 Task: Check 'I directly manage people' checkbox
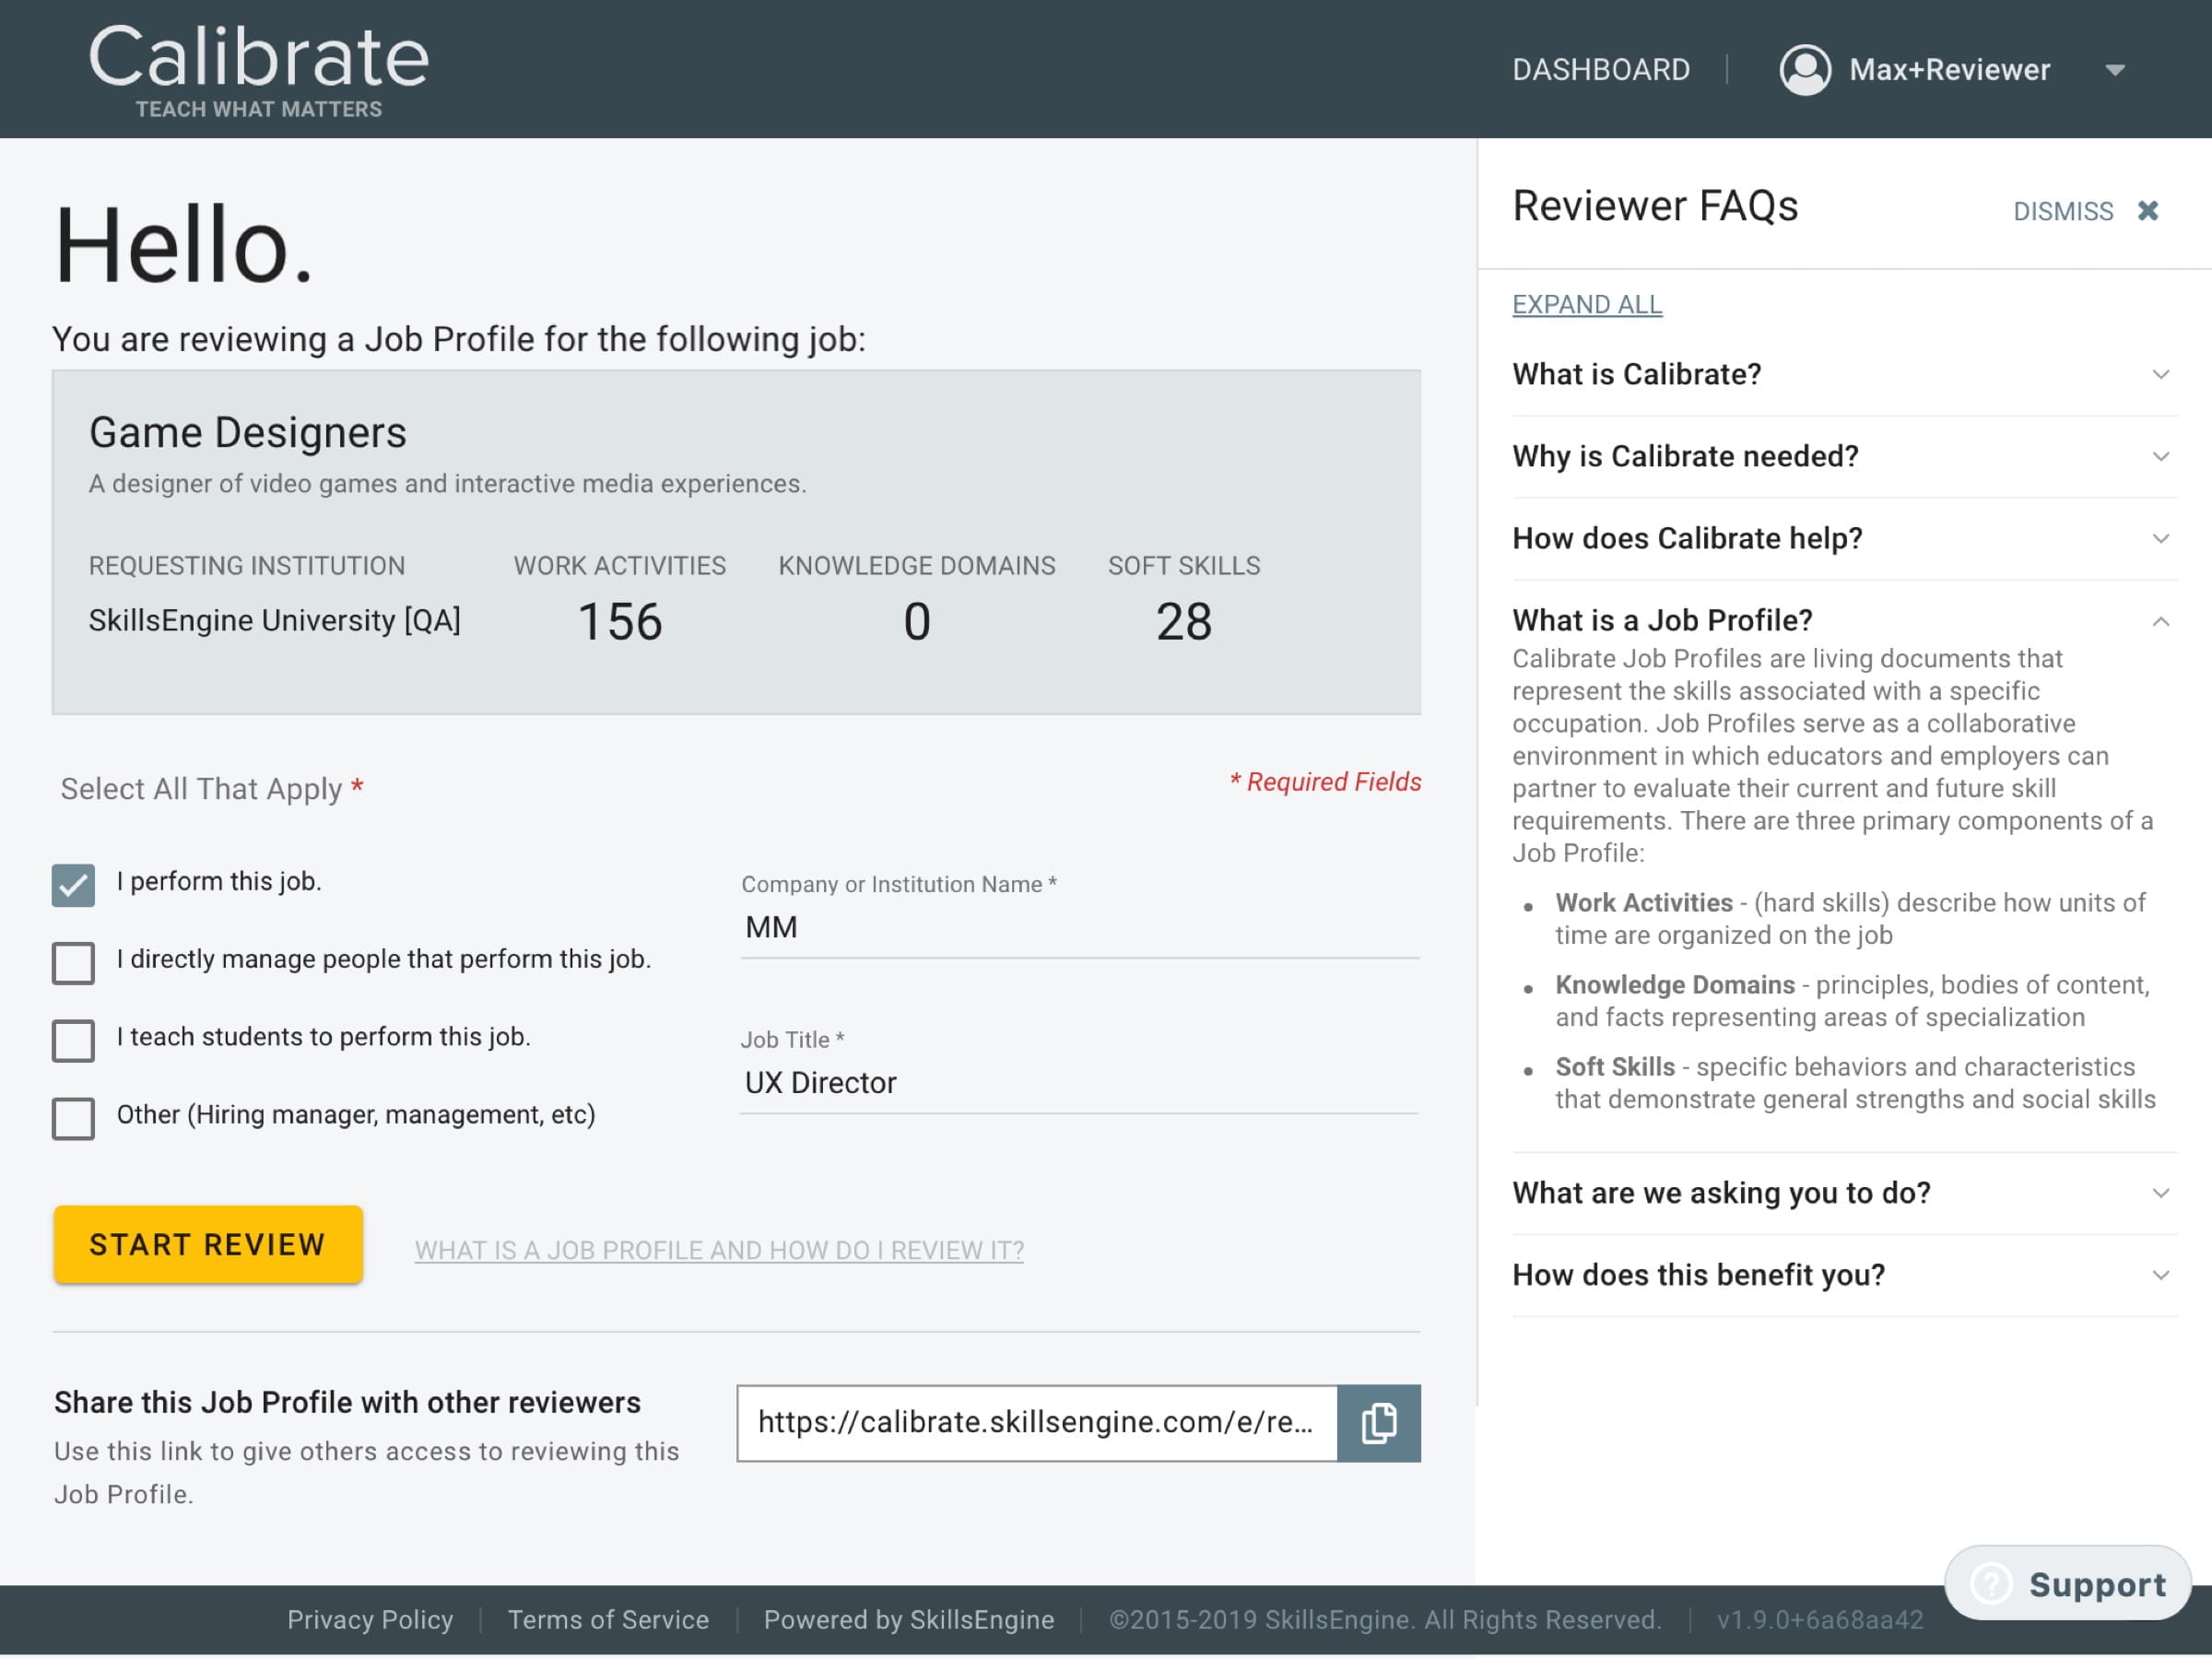73,963
